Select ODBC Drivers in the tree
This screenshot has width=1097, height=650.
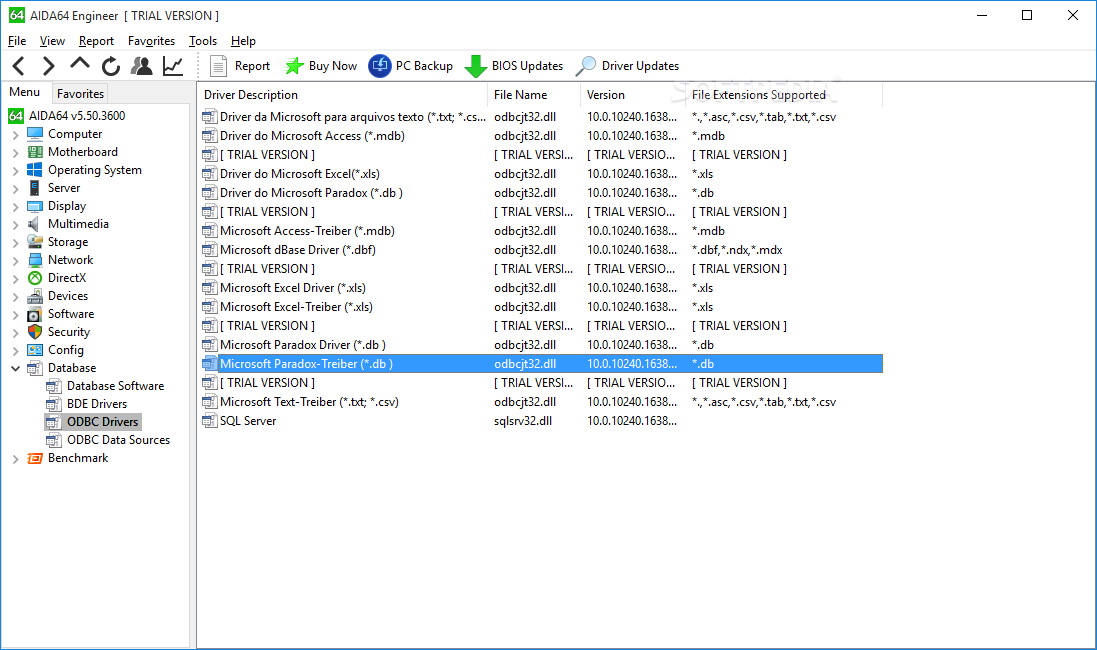pos(102,422)
